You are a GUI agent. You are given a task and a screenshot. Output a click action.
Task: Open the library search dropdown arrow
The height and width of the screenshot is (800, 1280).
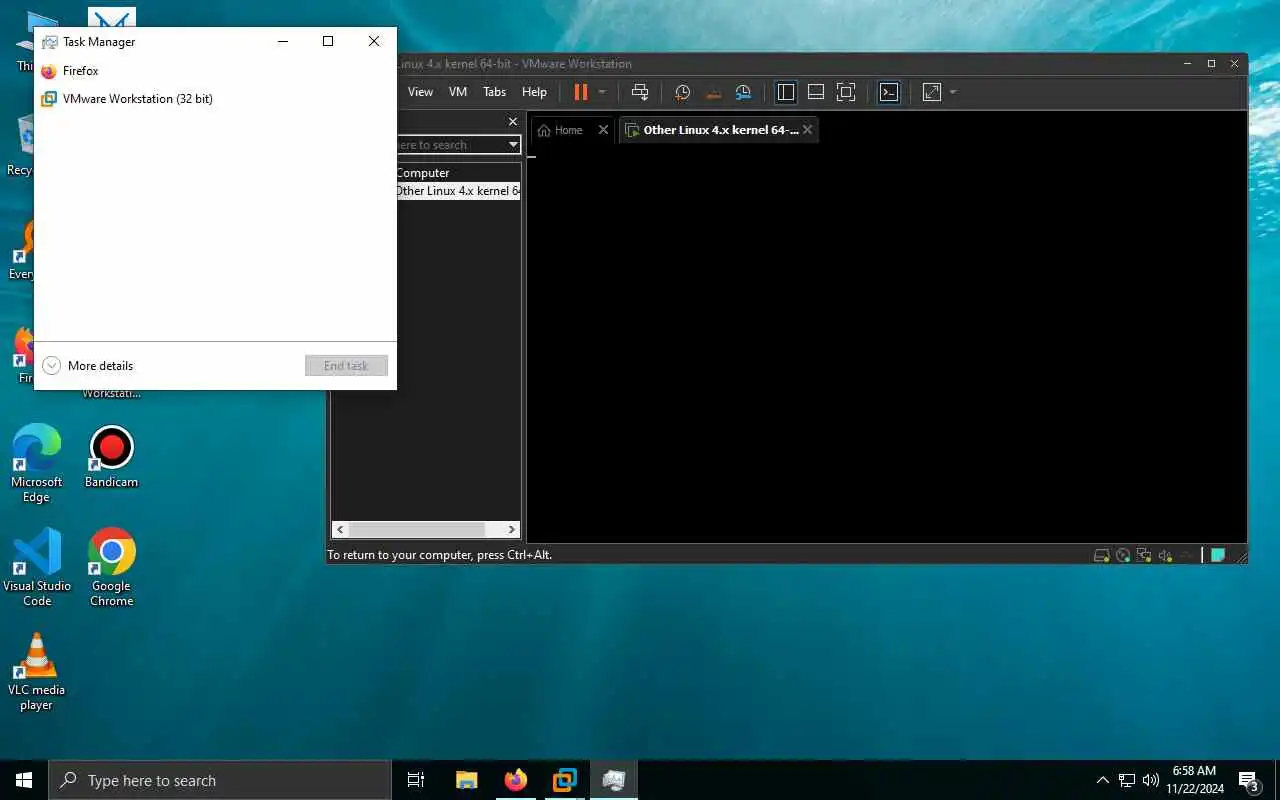(513, 145)
